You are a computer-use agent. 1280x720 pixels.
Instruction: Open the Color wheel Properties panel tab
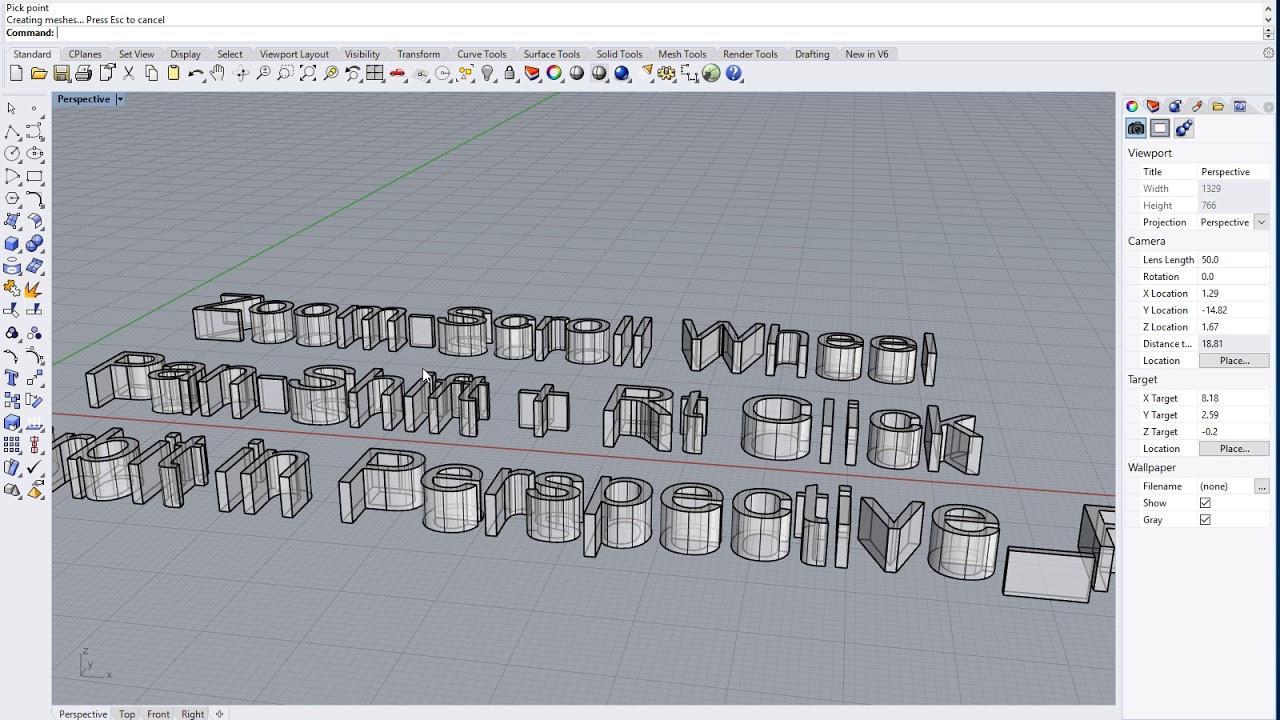tap(1132, 107)
